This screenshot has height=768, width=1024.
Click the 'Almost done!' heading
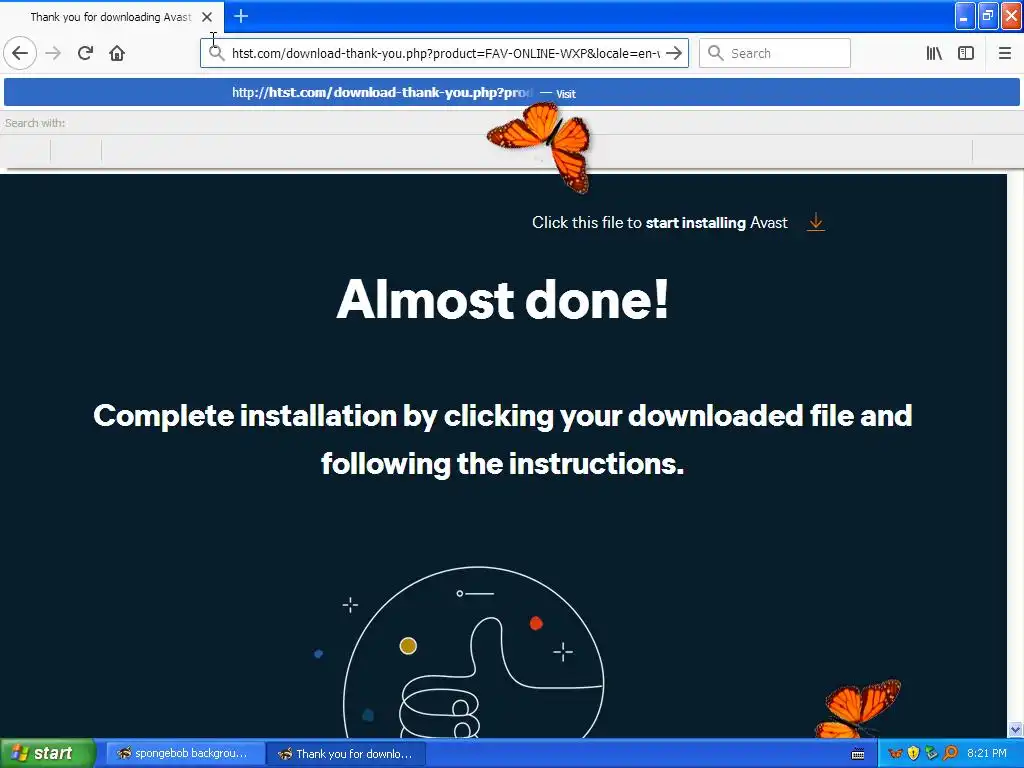[x=503, y=299]
